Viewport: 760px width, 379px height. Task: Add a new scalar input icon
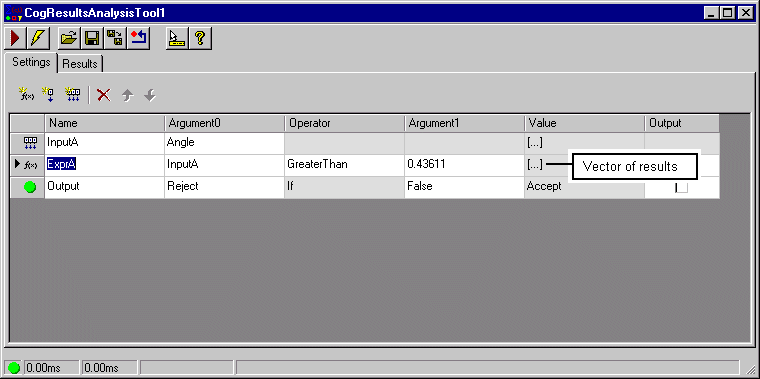(x=48, y=94)
